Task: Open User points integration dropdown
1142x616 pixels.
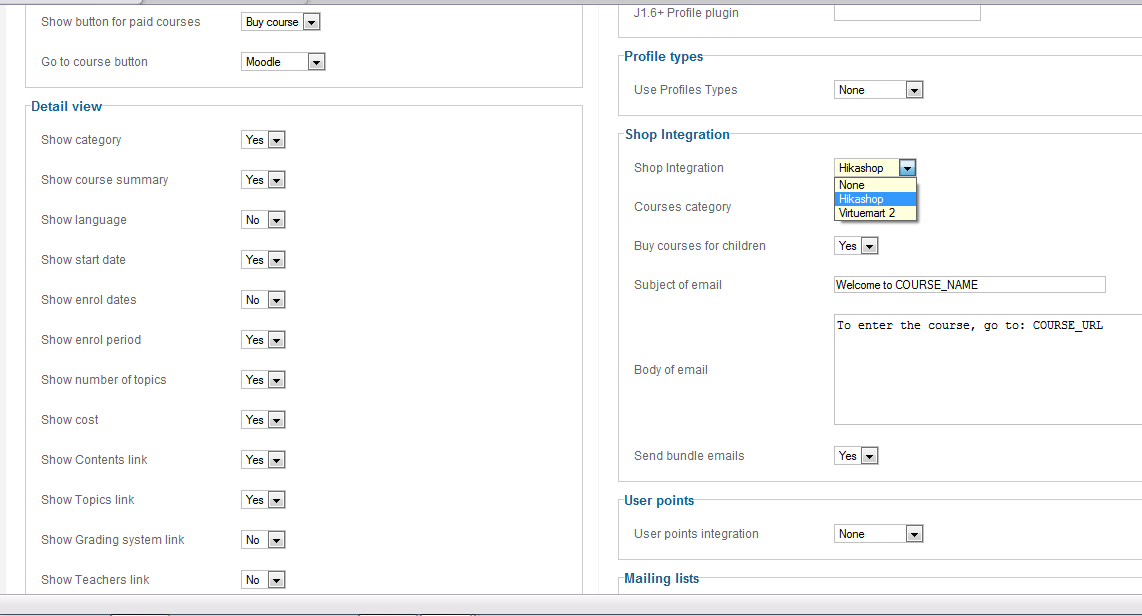Action: point(878,534)
